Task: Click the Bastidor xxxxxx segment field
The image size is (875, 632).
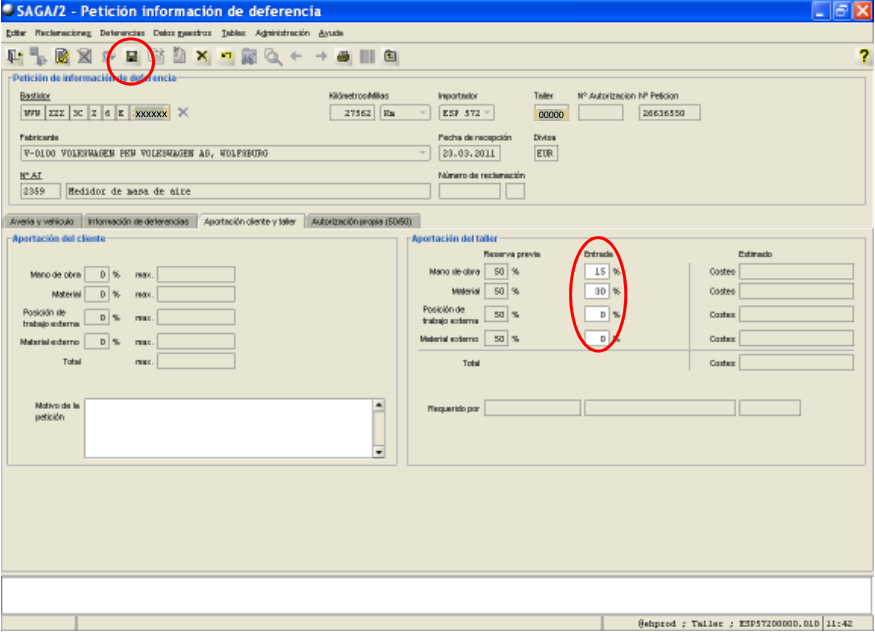Action: coord(151,113)
